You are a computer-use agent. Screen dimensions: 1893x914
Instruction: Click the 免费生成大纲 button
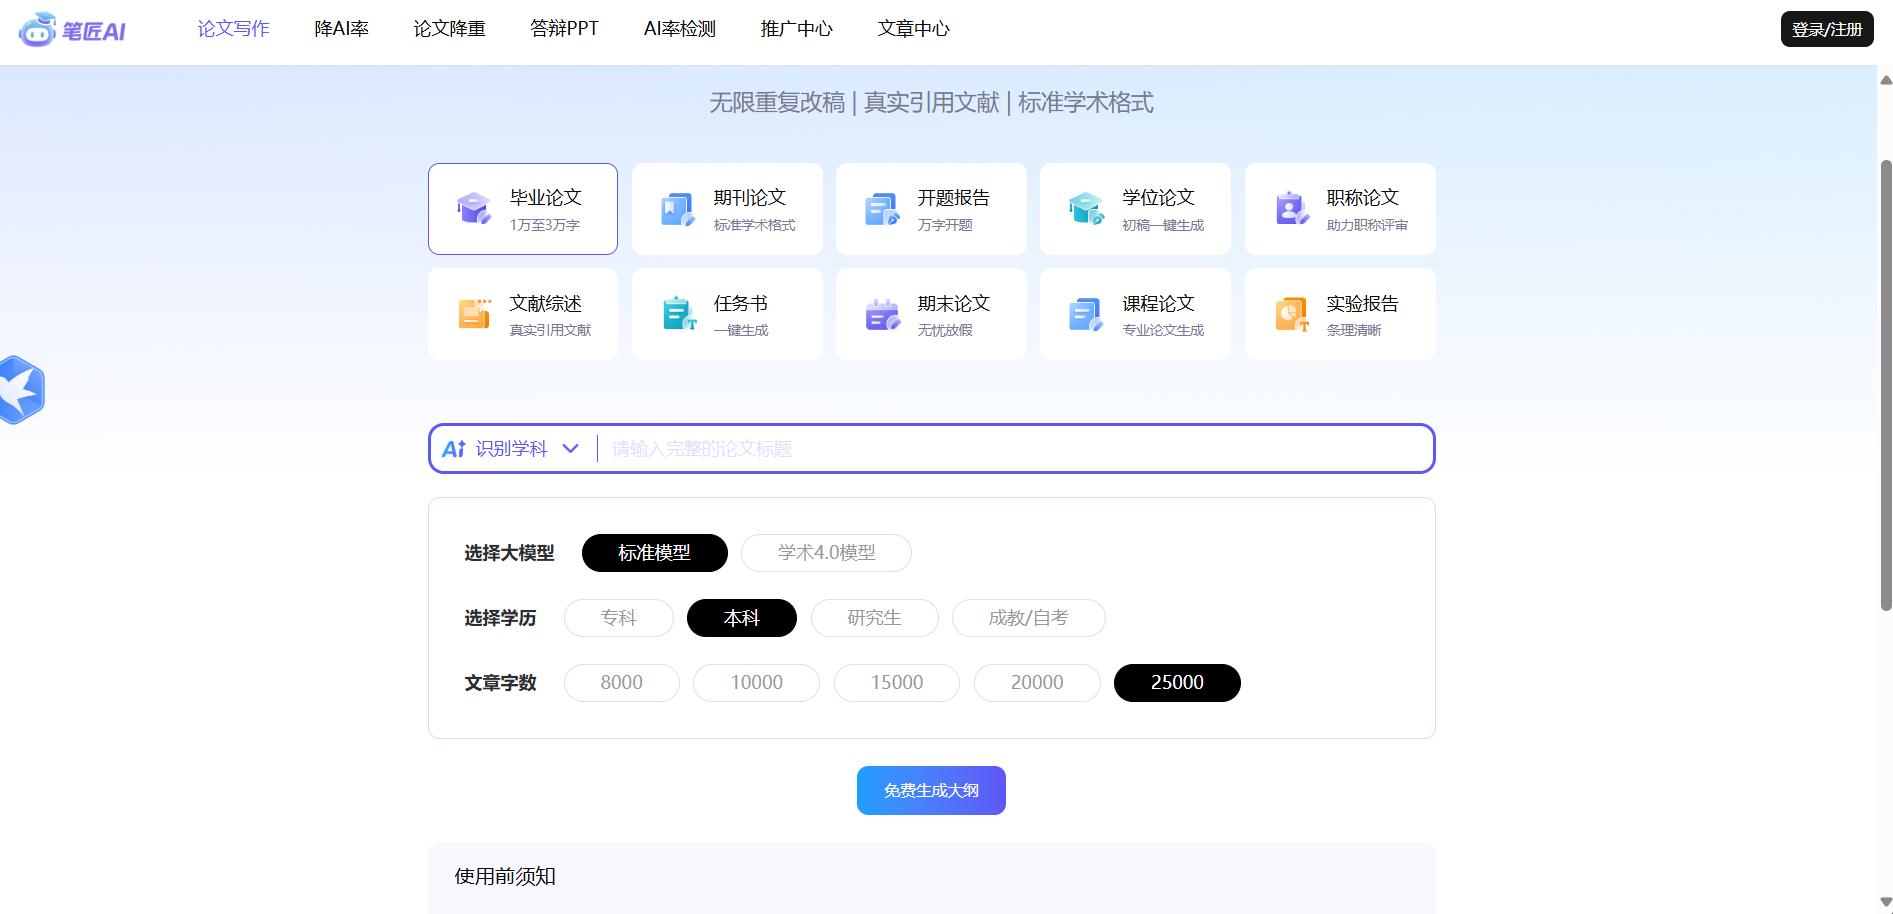[x=931, y=791]
